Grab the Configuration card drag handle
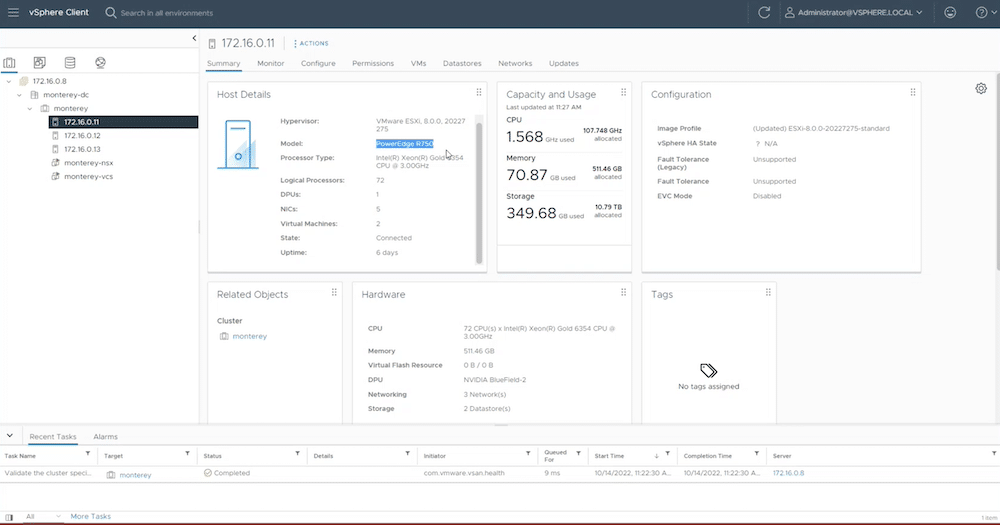1000x525 pixels. point(913,92)
